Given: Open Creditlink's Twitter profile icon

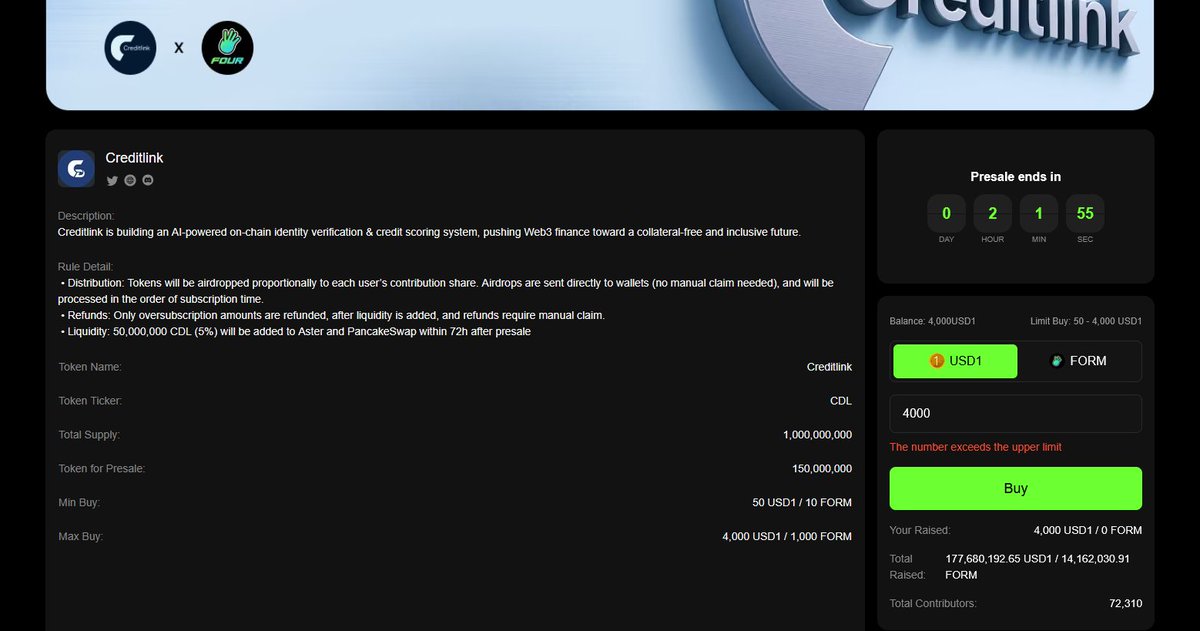Looking at the screenshot, I should 112,181.
